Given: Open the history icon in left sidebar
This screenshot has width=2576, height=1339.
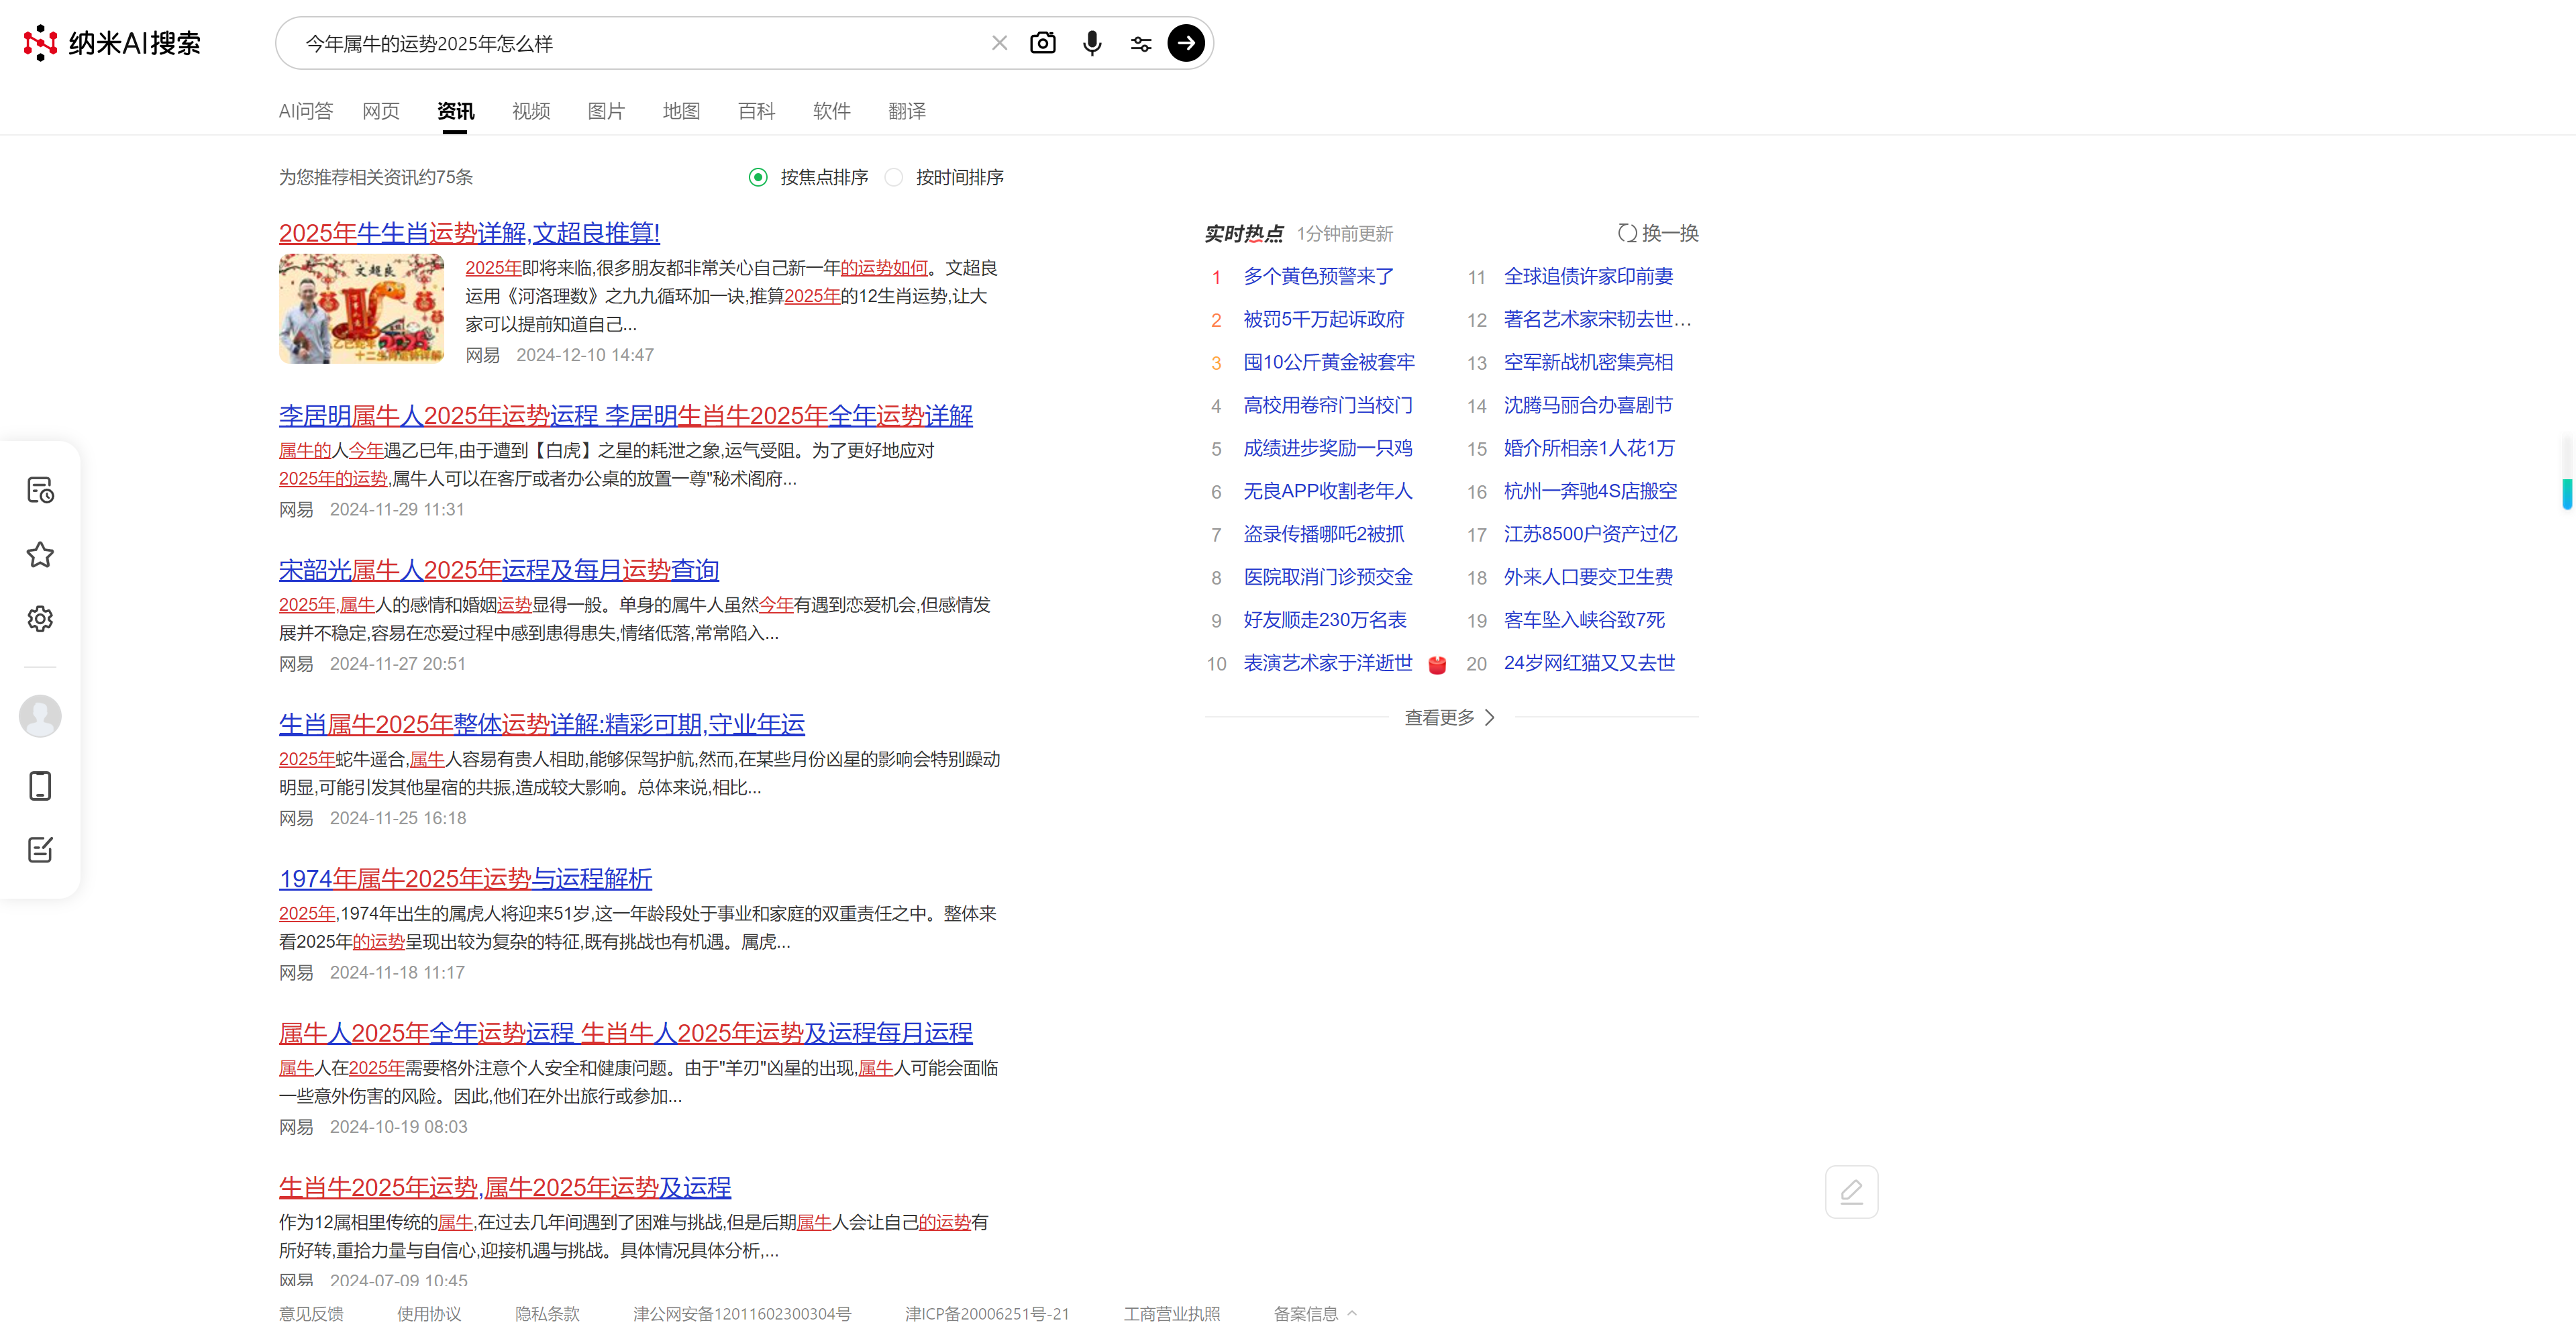Looking at the screenshot, I should (x=40, y=490).
